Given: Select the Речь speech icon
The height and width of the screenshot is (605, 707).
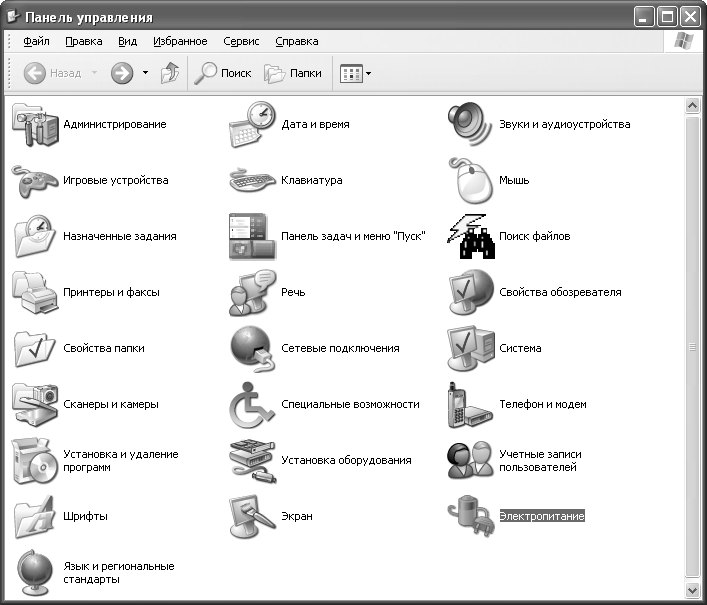Looking at the screenshot, I should point(252,292).
